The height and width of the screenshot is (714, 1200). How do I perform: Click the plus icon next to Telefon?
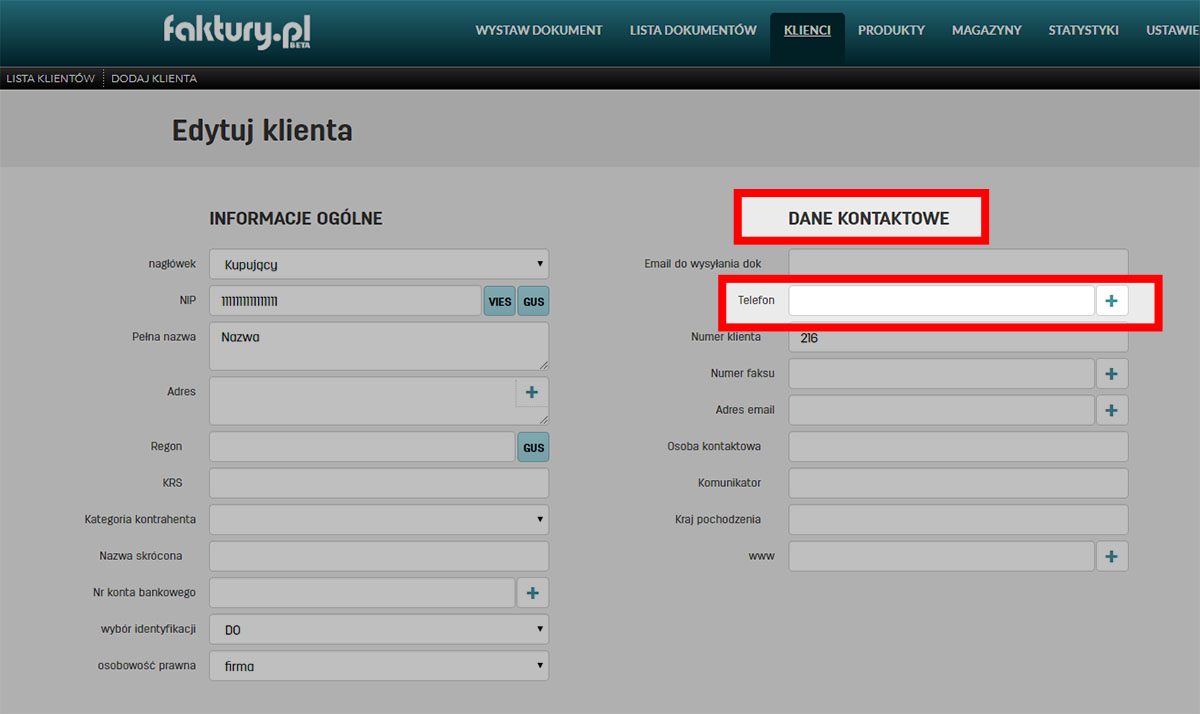tap(1111, 301)
